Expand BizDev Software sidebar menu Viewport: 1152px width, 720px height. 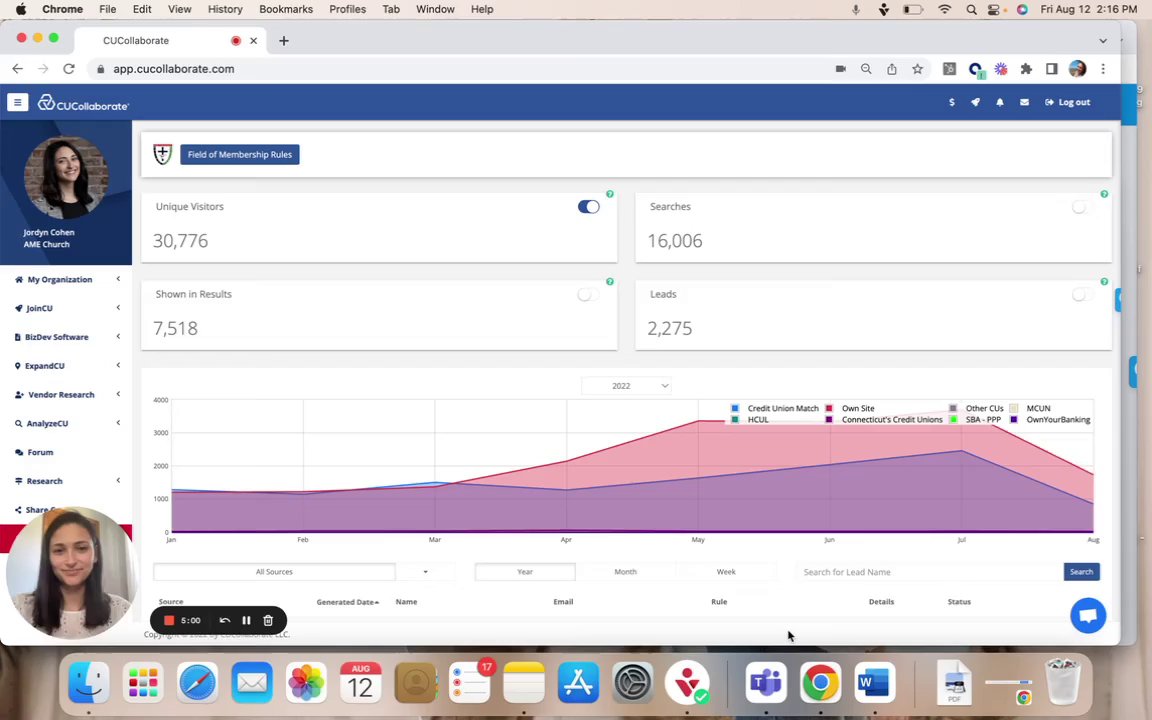(67, 336)
